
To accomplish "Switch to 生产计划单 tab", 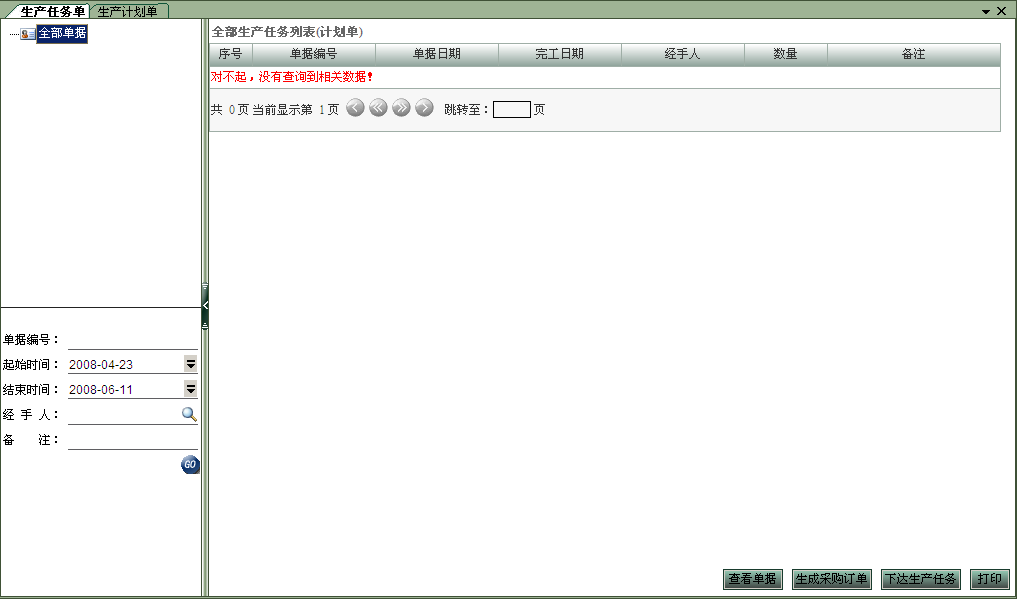I will tap(128, 12).
